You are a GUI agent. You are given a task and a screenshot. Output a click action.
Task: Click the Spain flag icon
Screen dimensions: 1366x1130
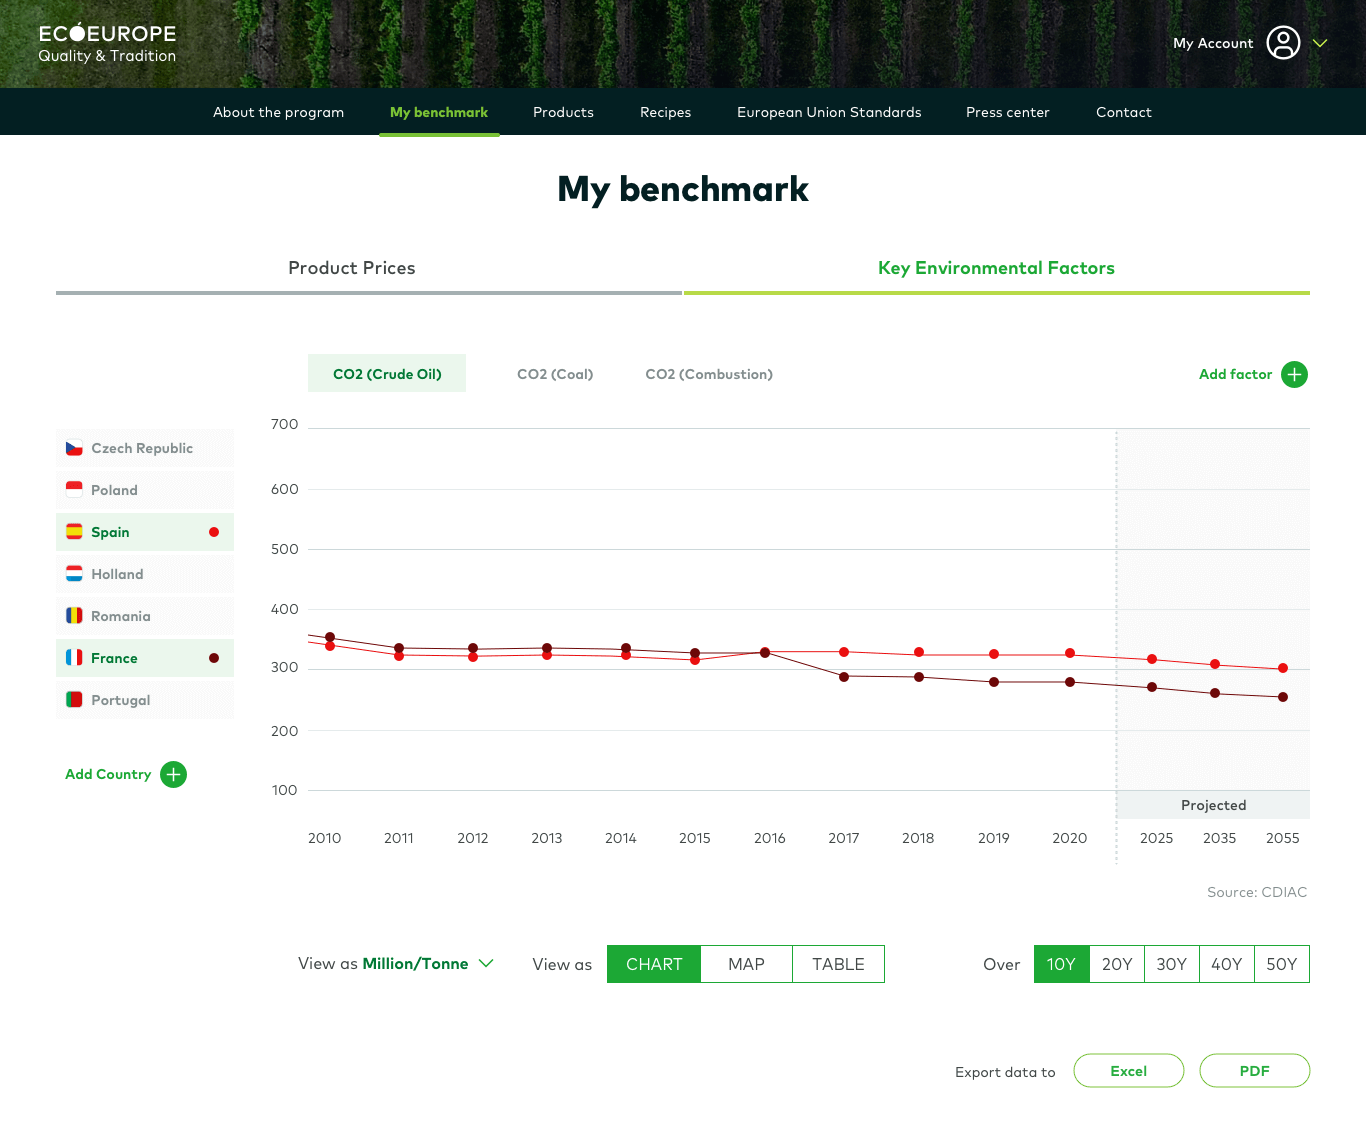[74, 532]
